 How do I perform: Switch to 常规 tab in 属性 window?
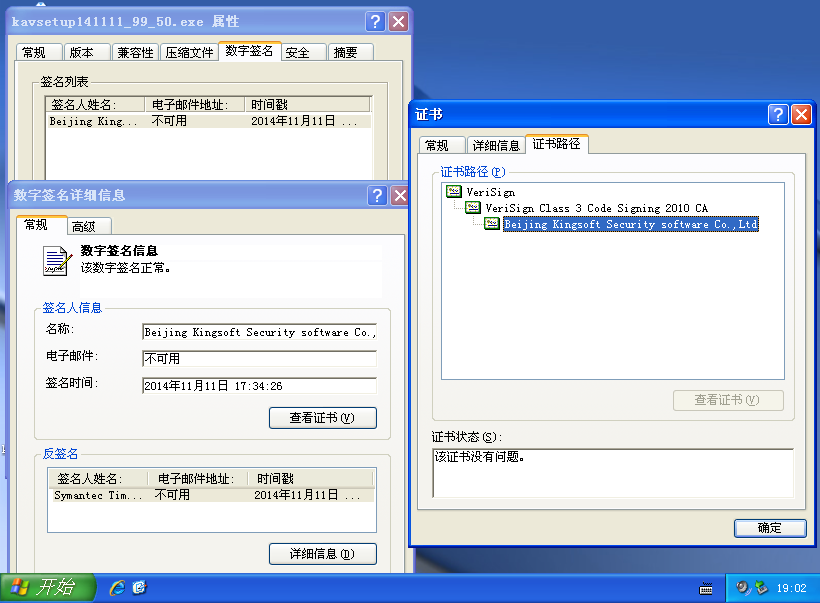point(39,52)
